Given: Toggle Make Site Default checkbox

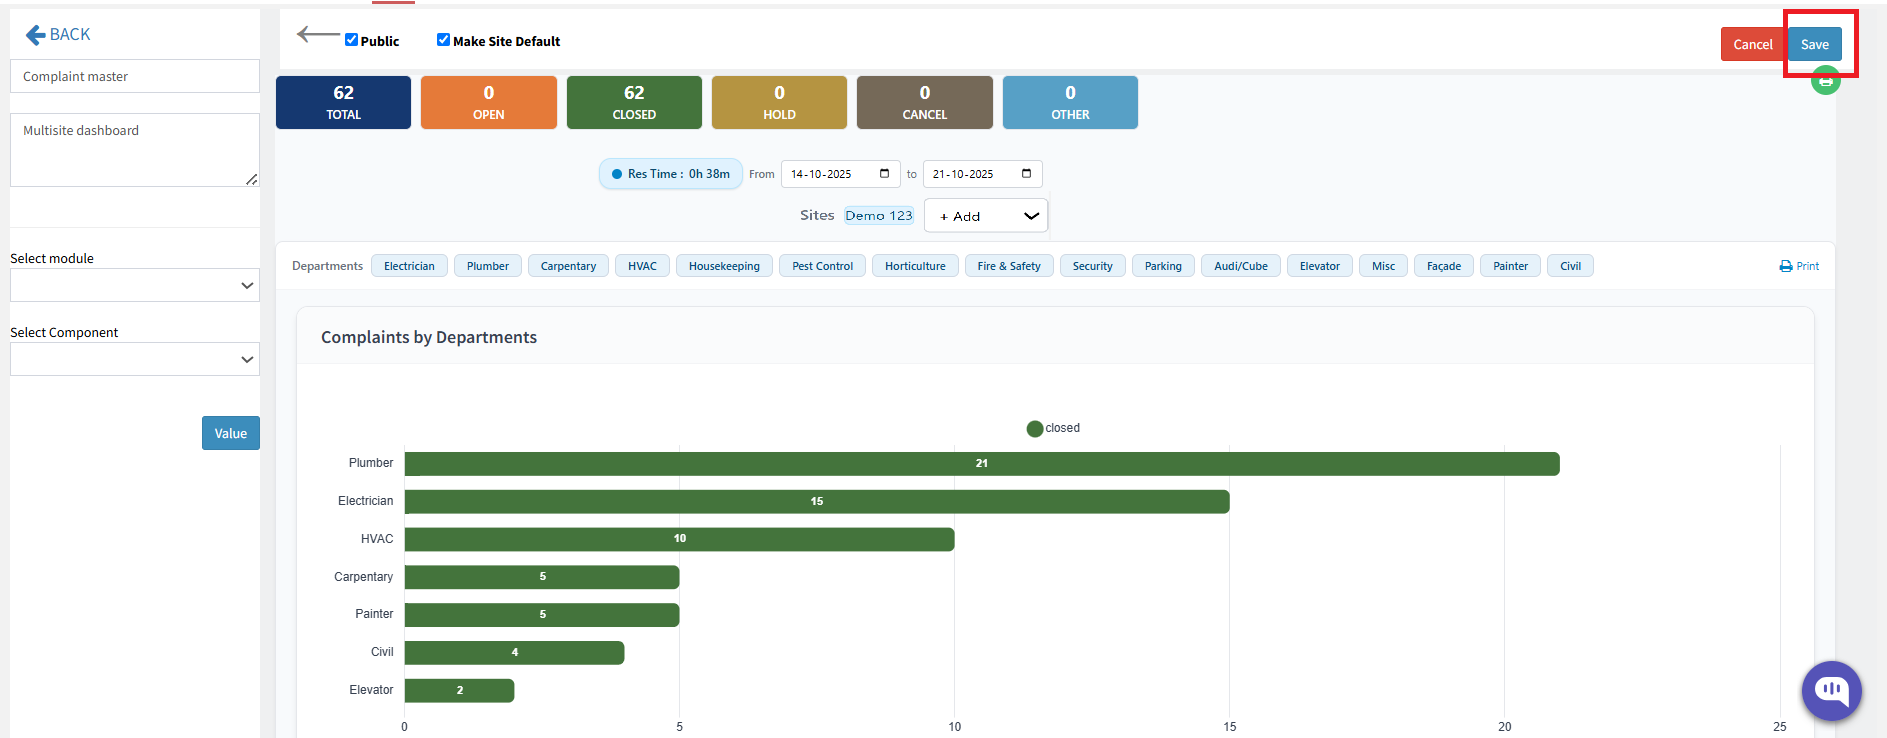Looking at the screenshot, I should click(443, 40).
